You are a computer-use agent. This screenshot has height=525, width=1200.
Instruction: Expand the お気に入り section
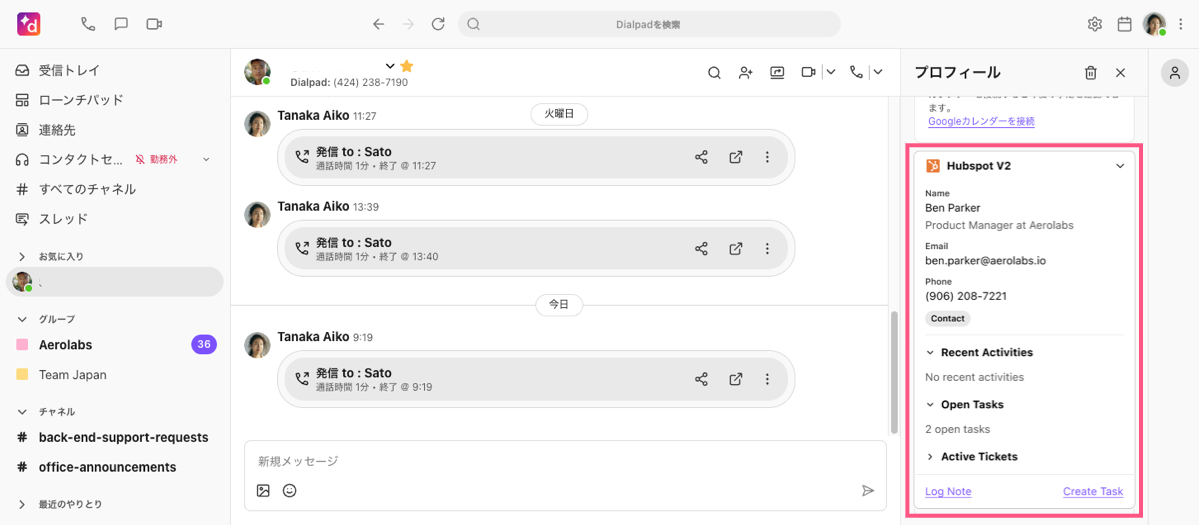(x=22, y=257)
